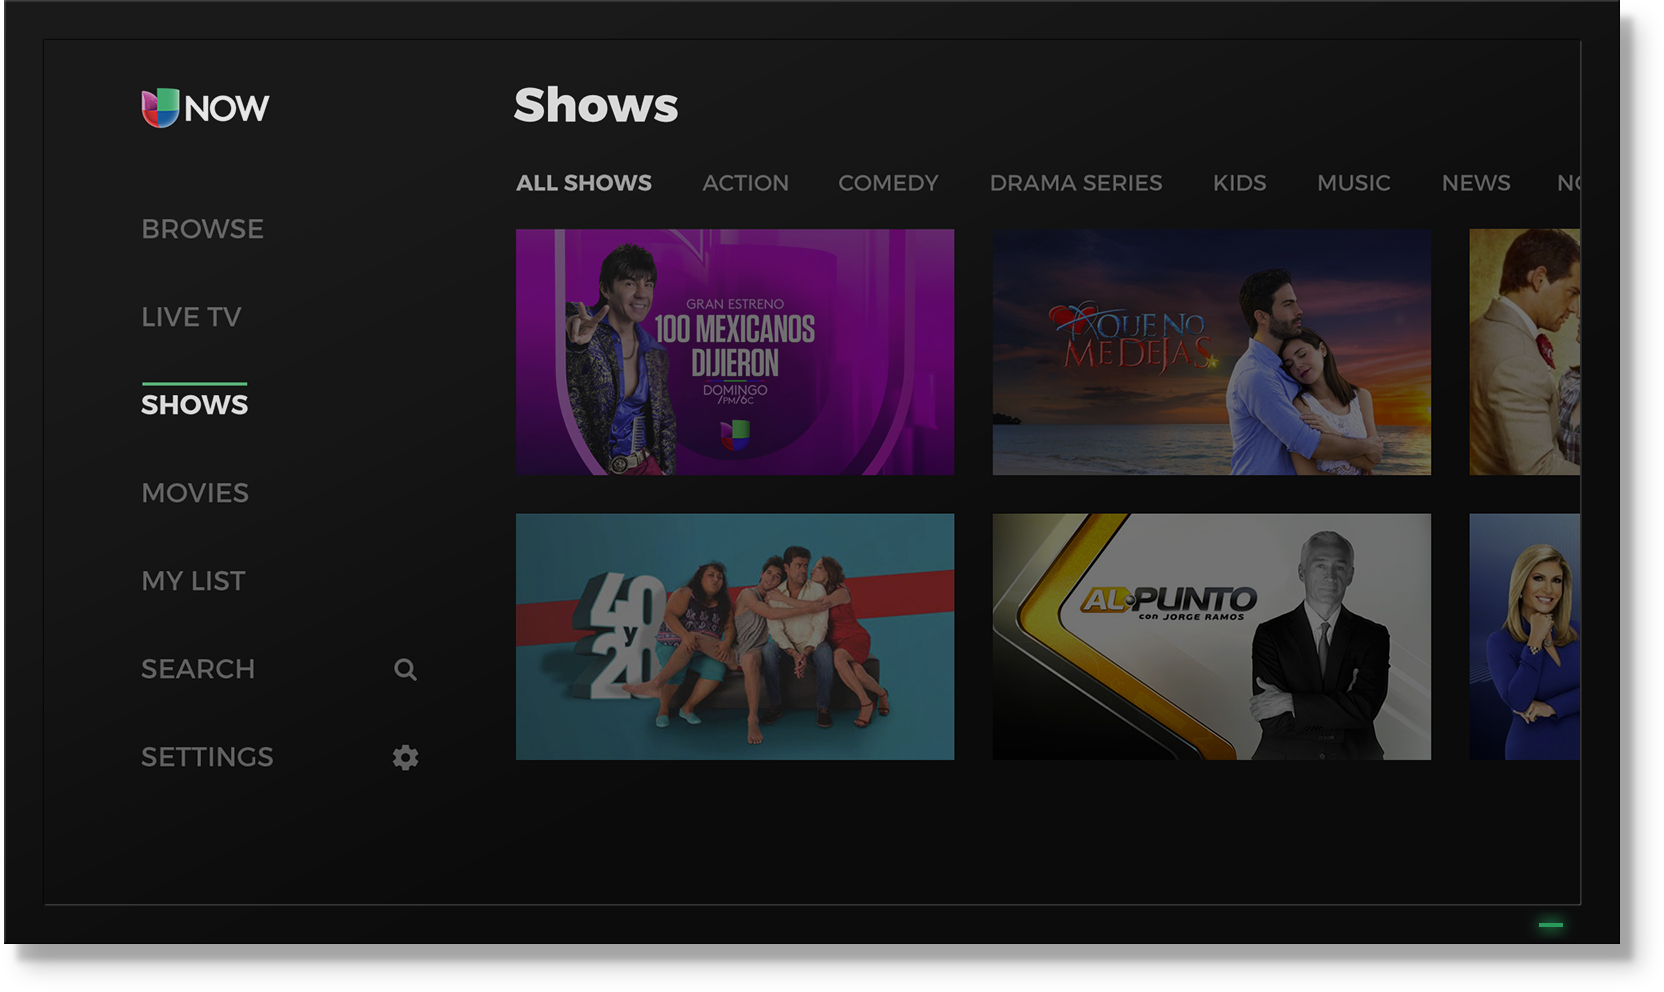Select the Comedy category tab
Image resolution: width=1664 pixels, height=992 pixels.
pyautogui.click(x=888, y=183)
